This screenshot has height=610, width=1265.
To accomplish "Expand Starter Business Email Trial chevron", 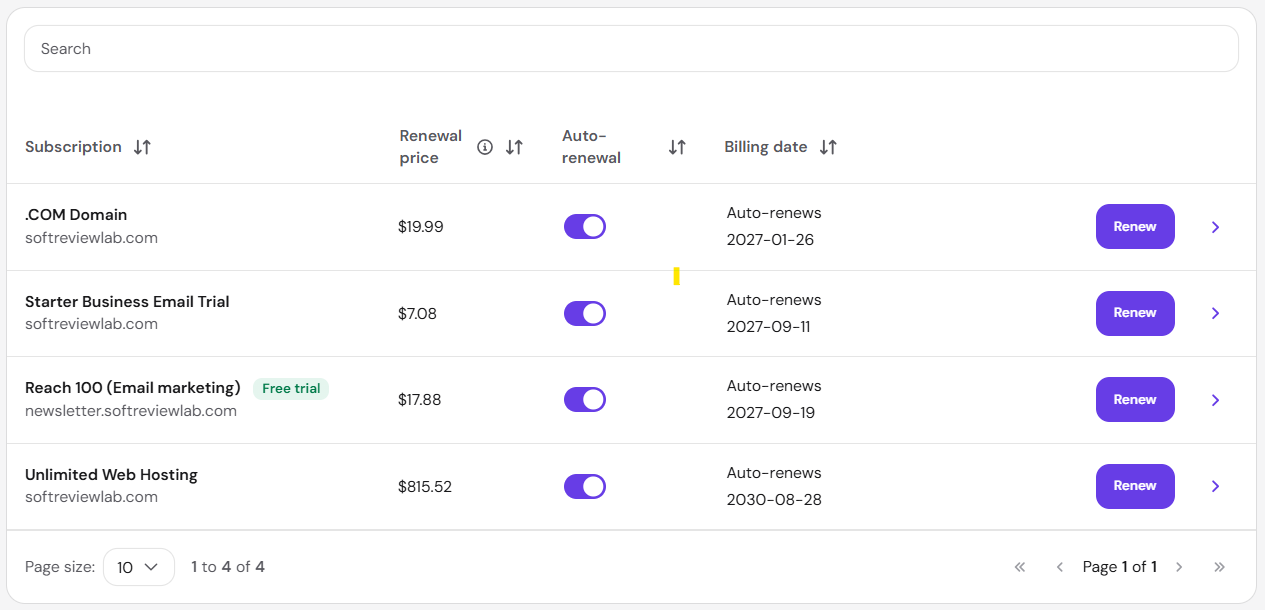I will click(1215, 313).
